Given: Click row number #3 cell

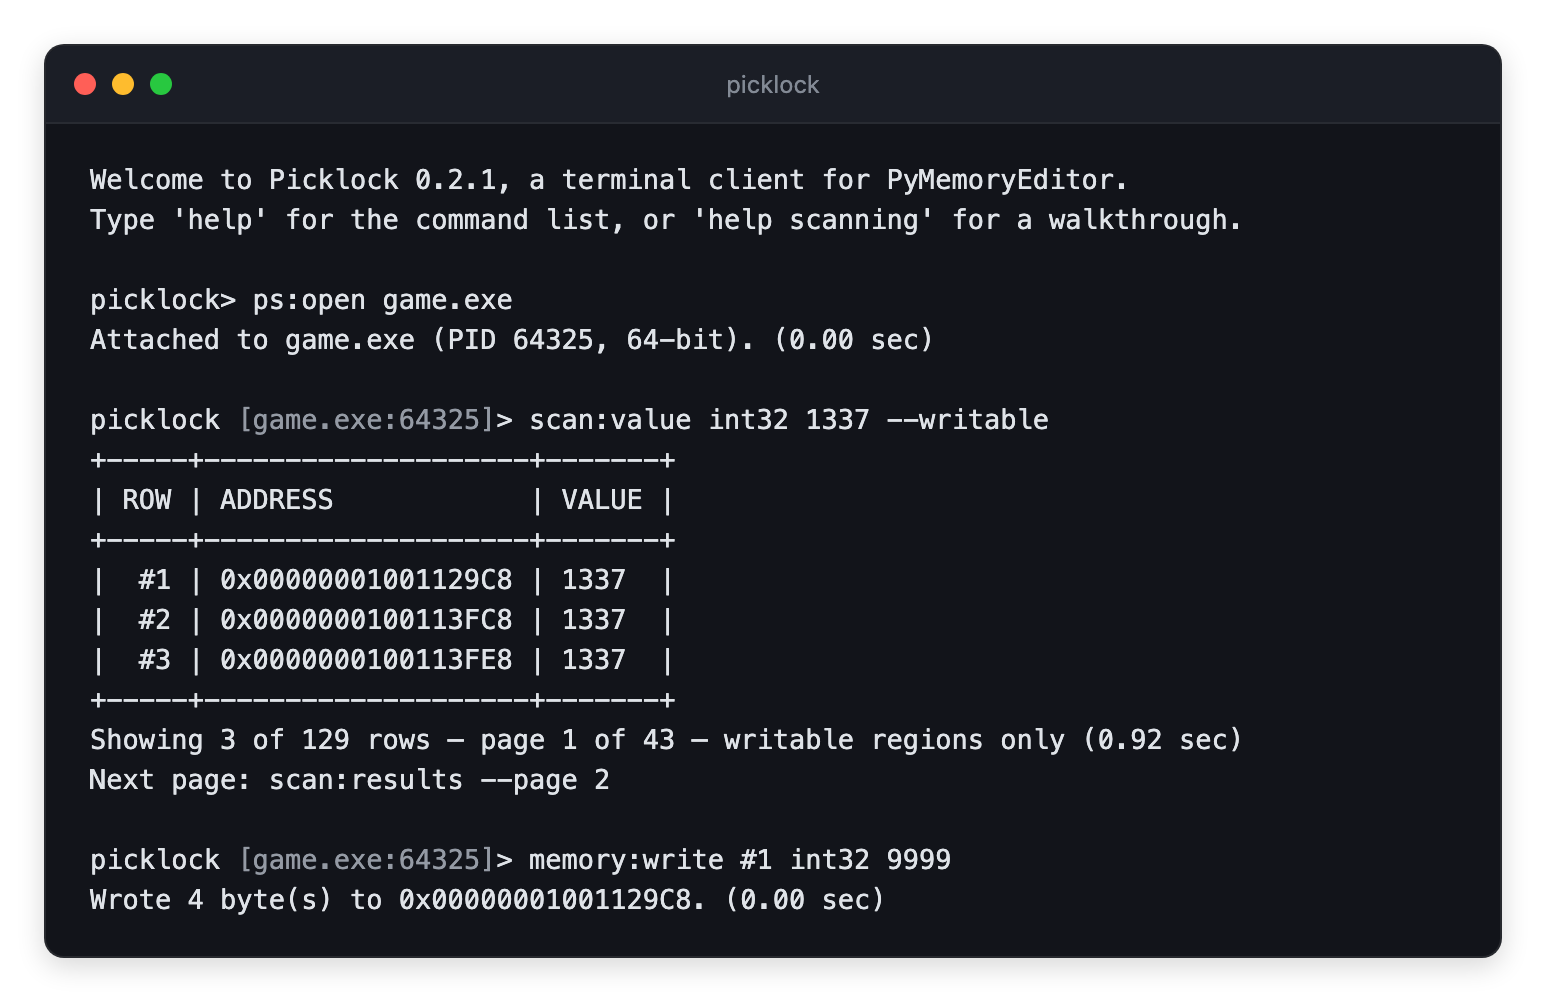Looking at the screenshot, I should [155, 660].
